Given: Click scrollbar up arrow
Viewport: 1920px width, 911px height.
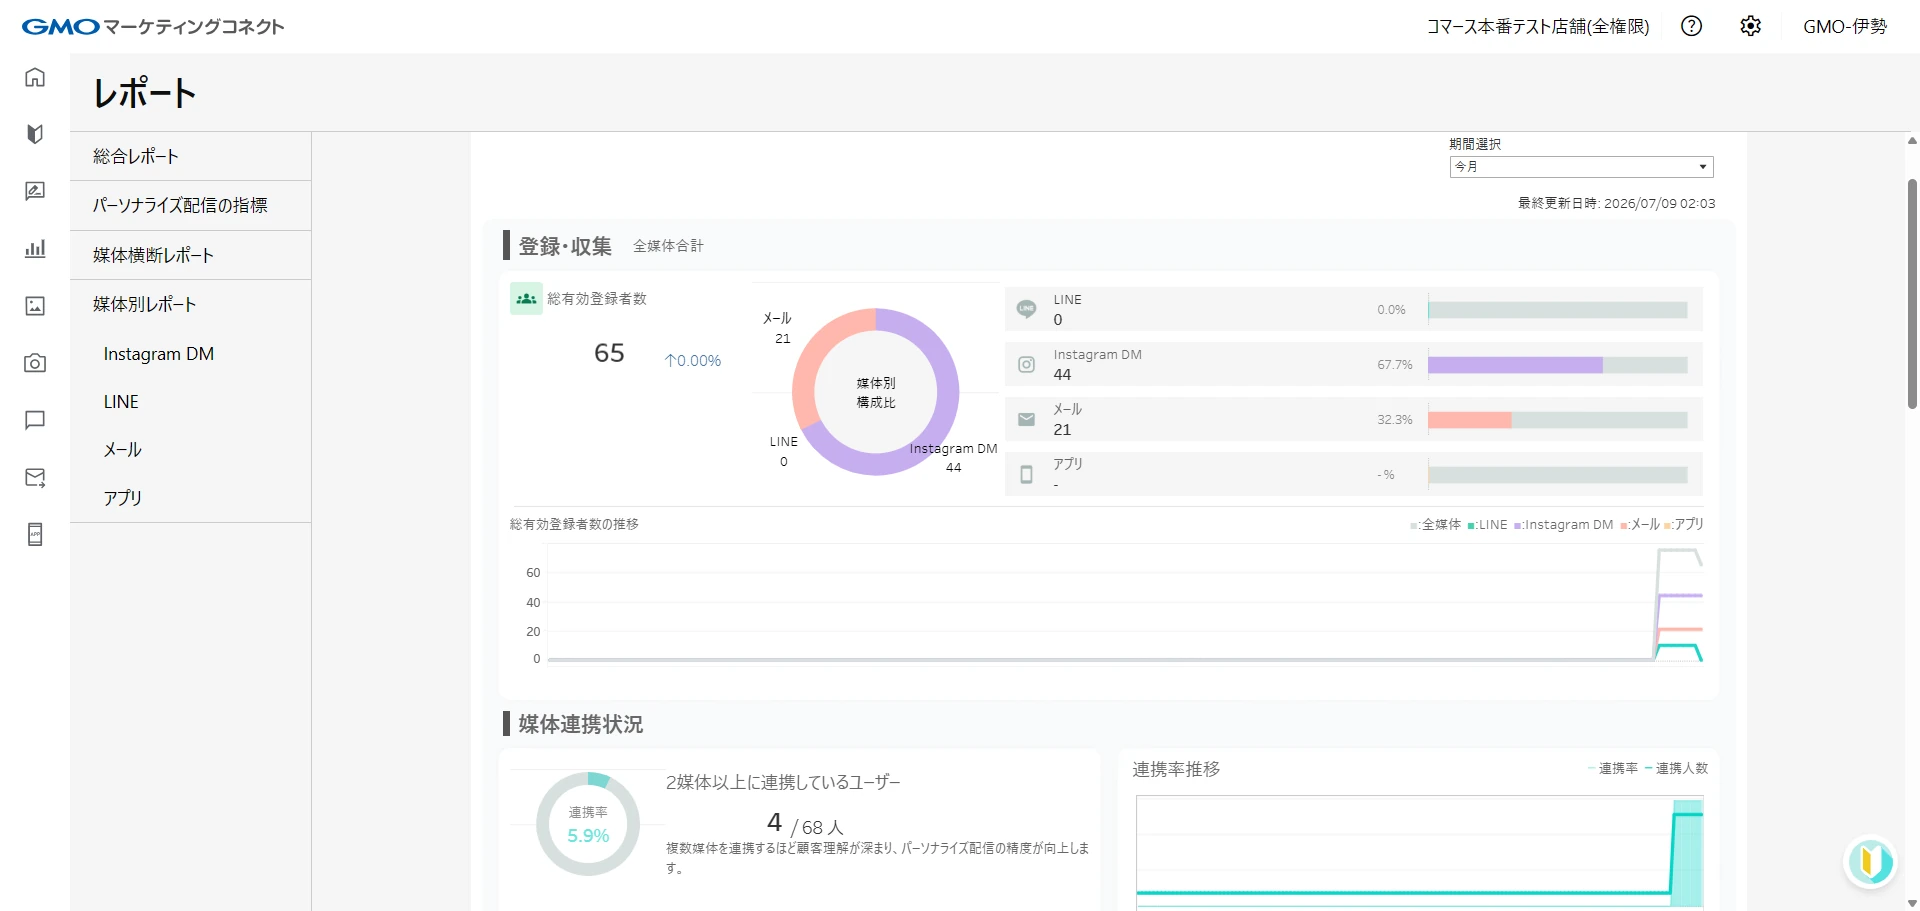Looking at the screenshot, I should click(x=1912, y=141).
